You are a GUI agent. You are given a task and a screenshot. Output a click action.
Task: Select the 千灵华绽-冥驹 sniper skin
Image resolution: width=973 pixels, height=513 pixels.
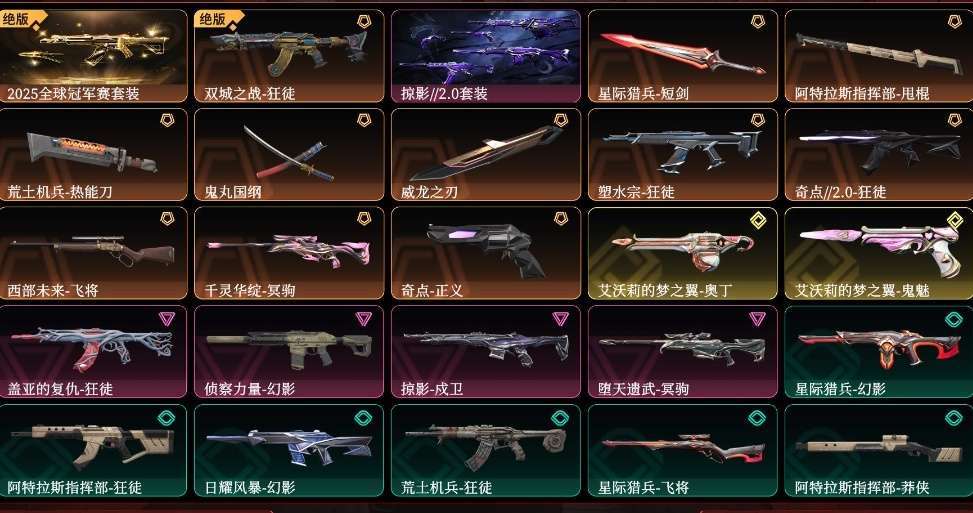tap(289, 253)
